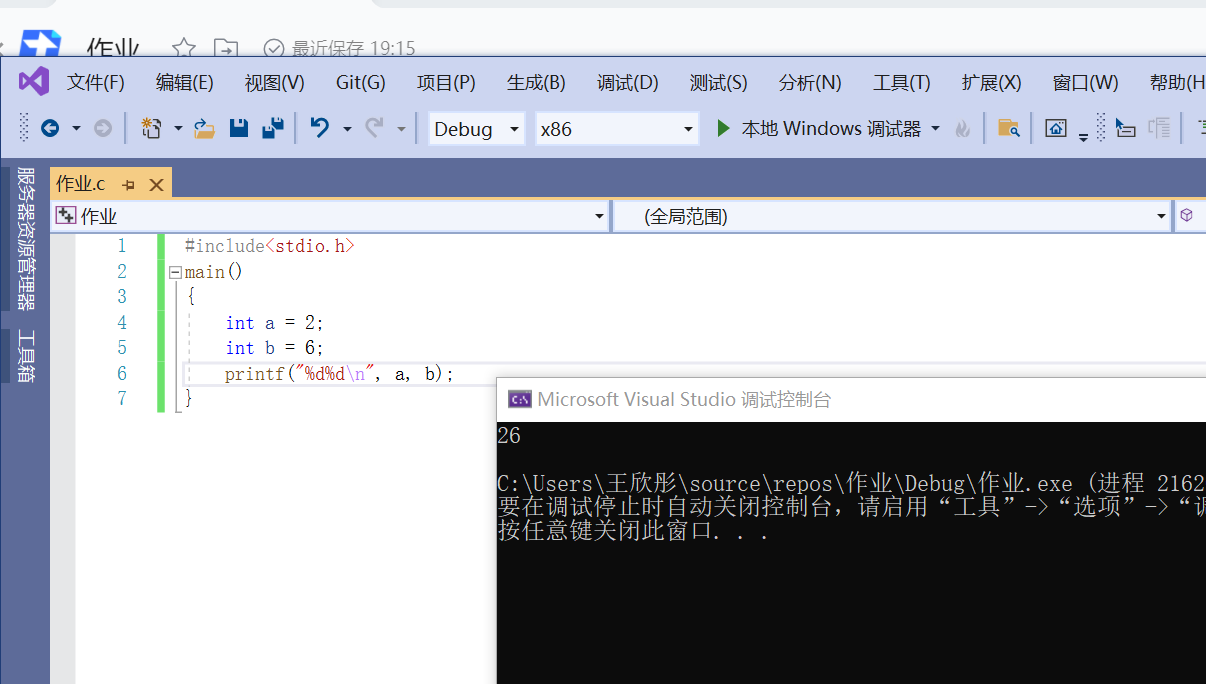Click 本地 Windows 调试器 start button
1206x684 pixels.
(829, 129)
